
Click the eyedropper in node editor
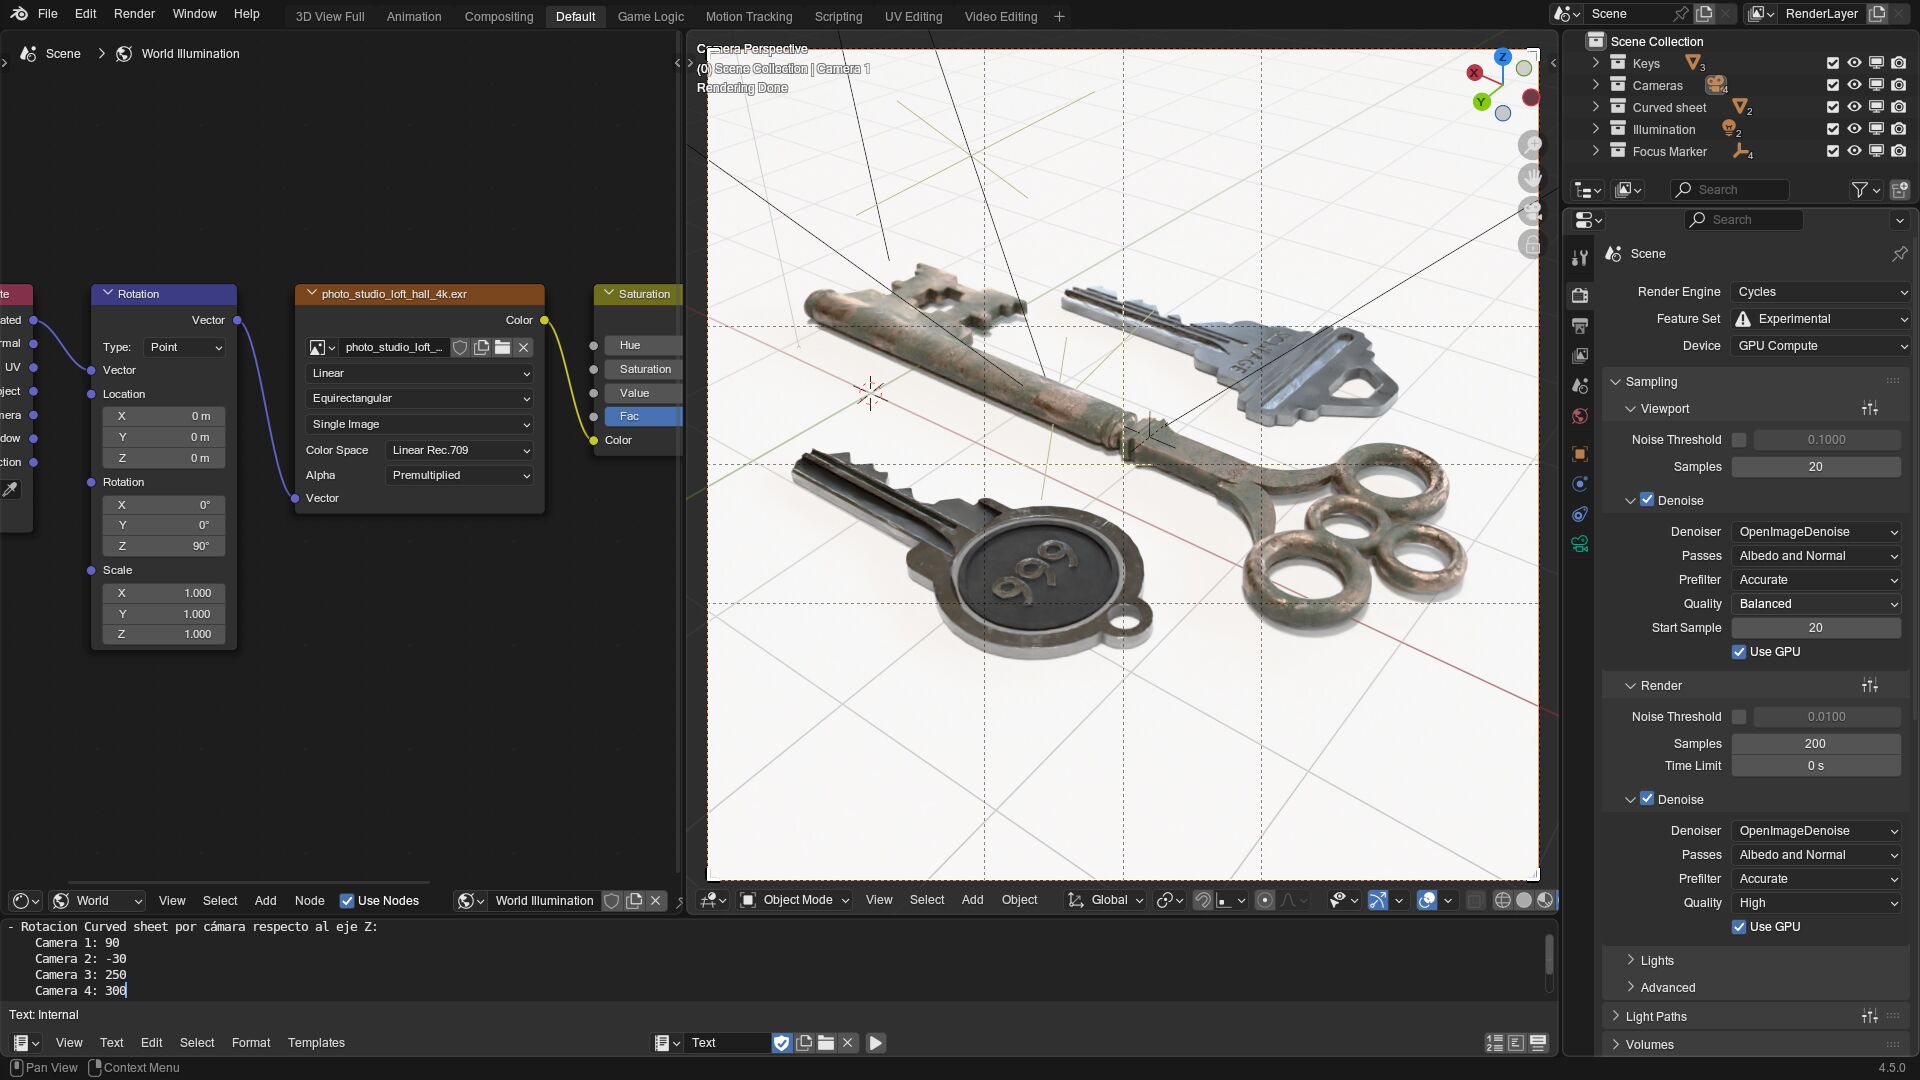coord(11,489)
